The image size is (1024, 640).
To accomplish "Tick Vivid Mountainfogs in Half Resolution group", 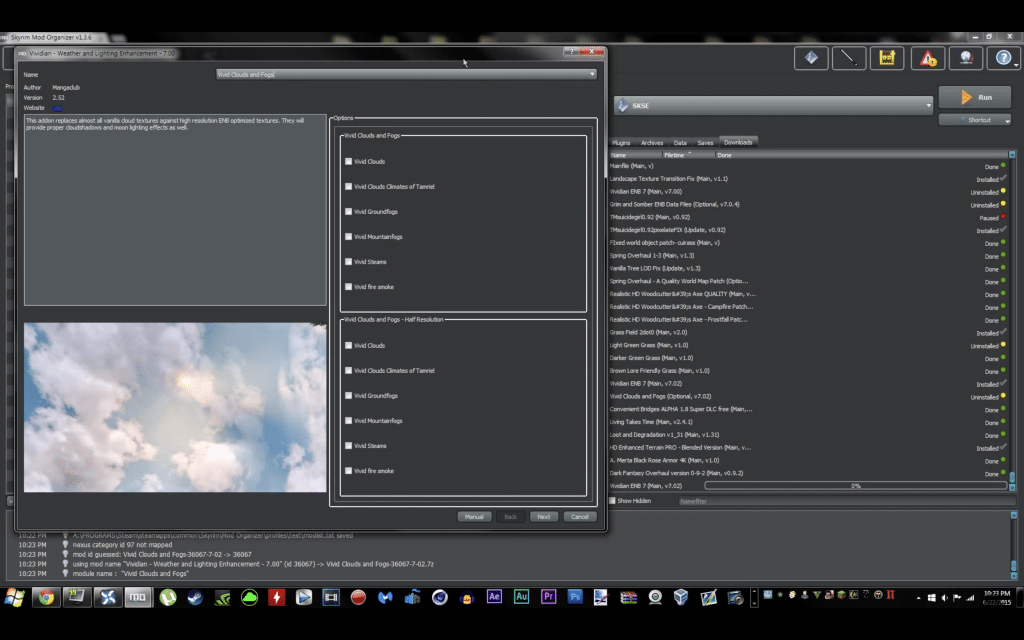I will tap(348, 421).
